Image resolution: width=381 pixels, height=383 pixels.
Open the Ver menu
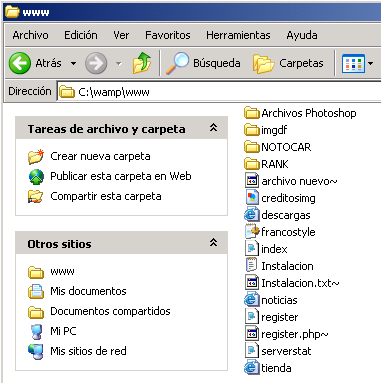click(x=121, y=35)
